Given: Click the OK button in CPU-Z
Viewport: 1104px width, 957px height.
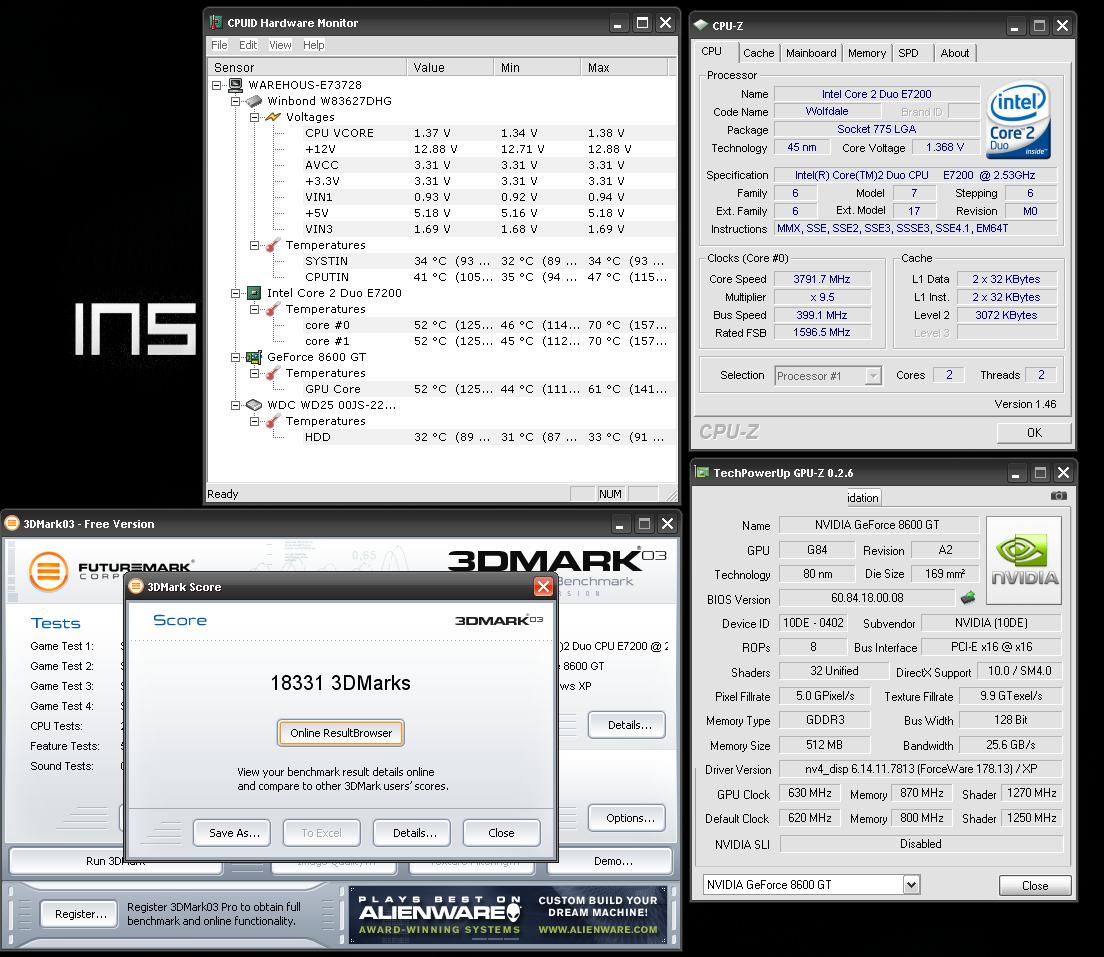Looking at the screenshot, I should point(1034,432).
